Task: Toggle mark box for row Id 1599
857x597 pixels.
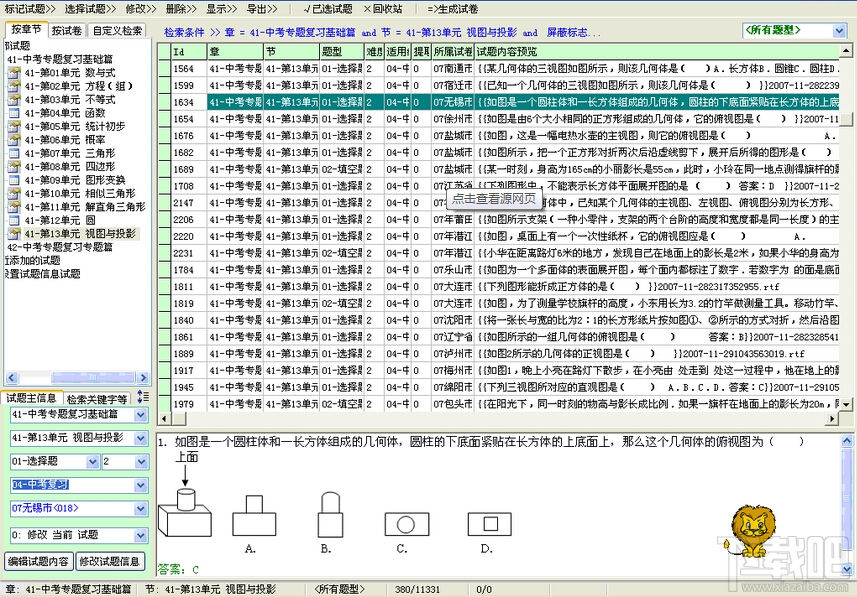Action: pyautogui.click(x=165, y=86)
